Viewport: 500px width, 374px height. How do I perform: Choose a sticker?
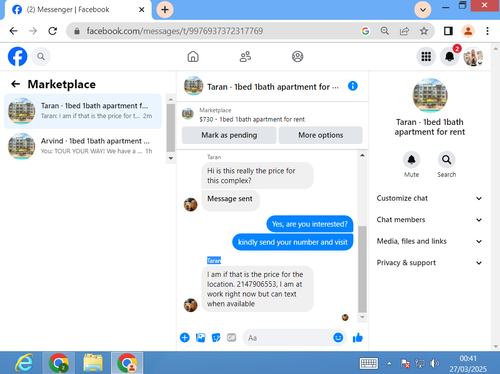216,338
